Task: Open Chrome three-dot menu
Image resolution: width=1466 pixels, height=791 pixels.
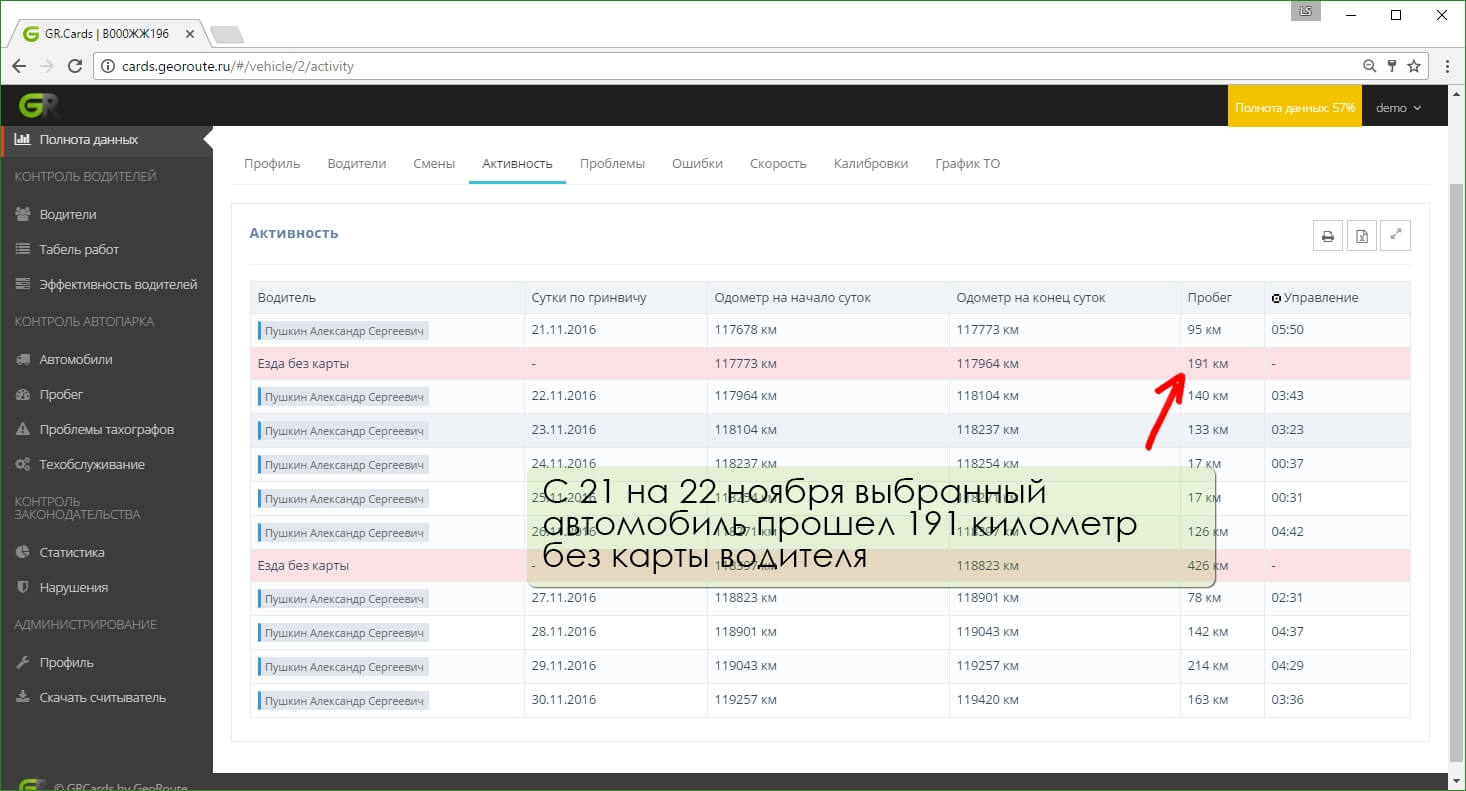Action: point(1447,66)
